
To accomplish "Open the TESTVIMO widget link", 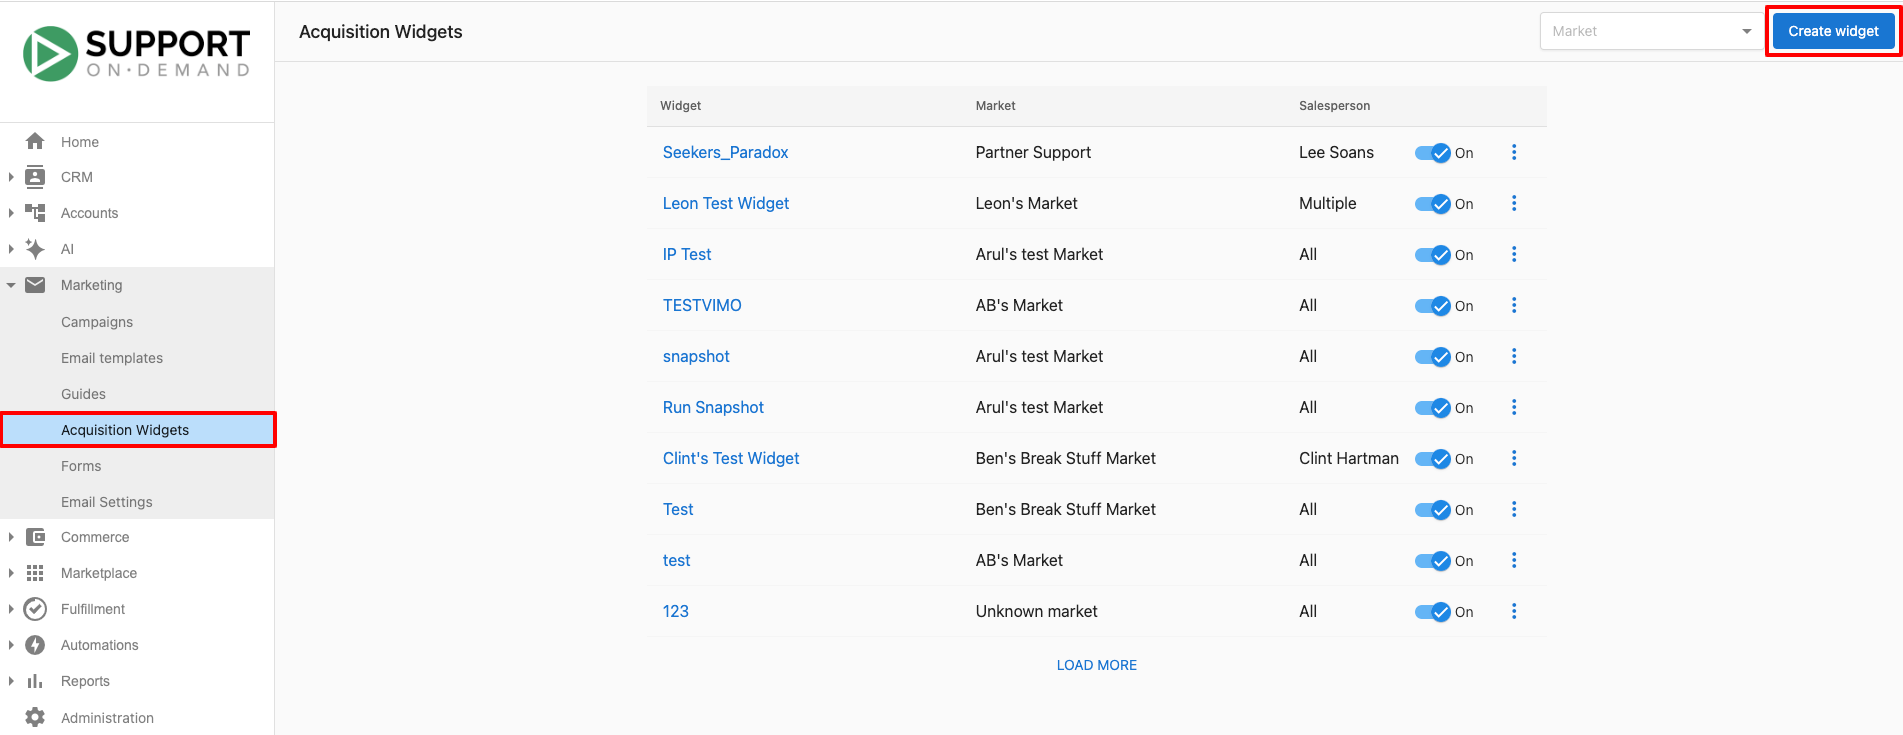I will 702,305.
